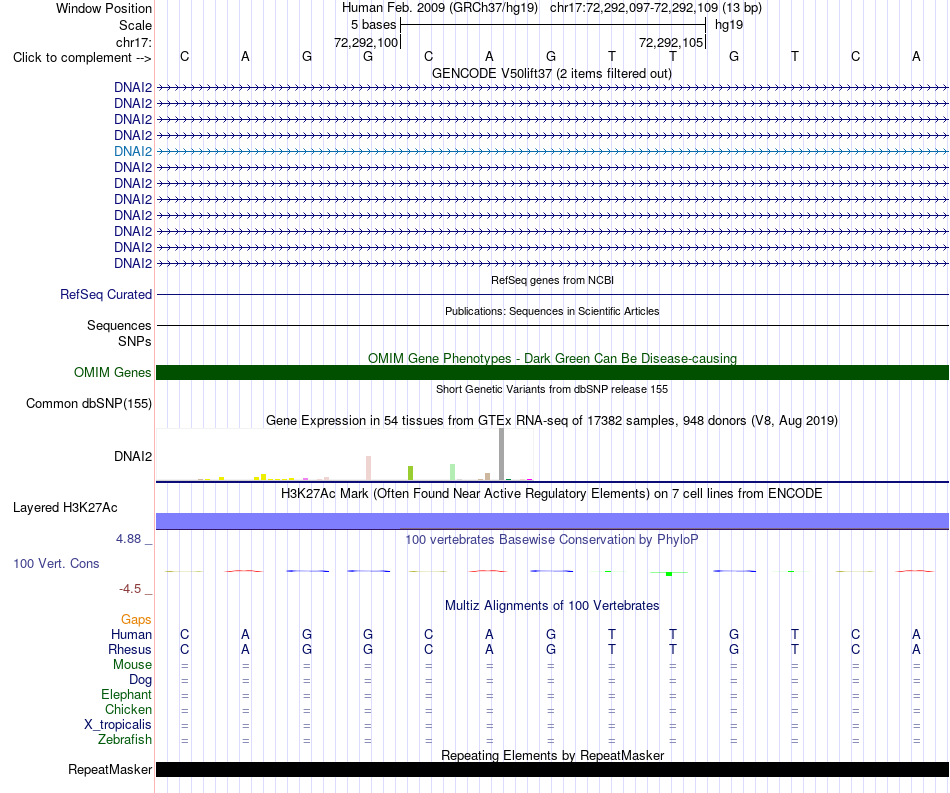Image resolution: width=950 pixels, height=793 pixels.
Task: Open the 'Repeating Elements by RepeatMasker' title
Action: [x=552, y=755]
